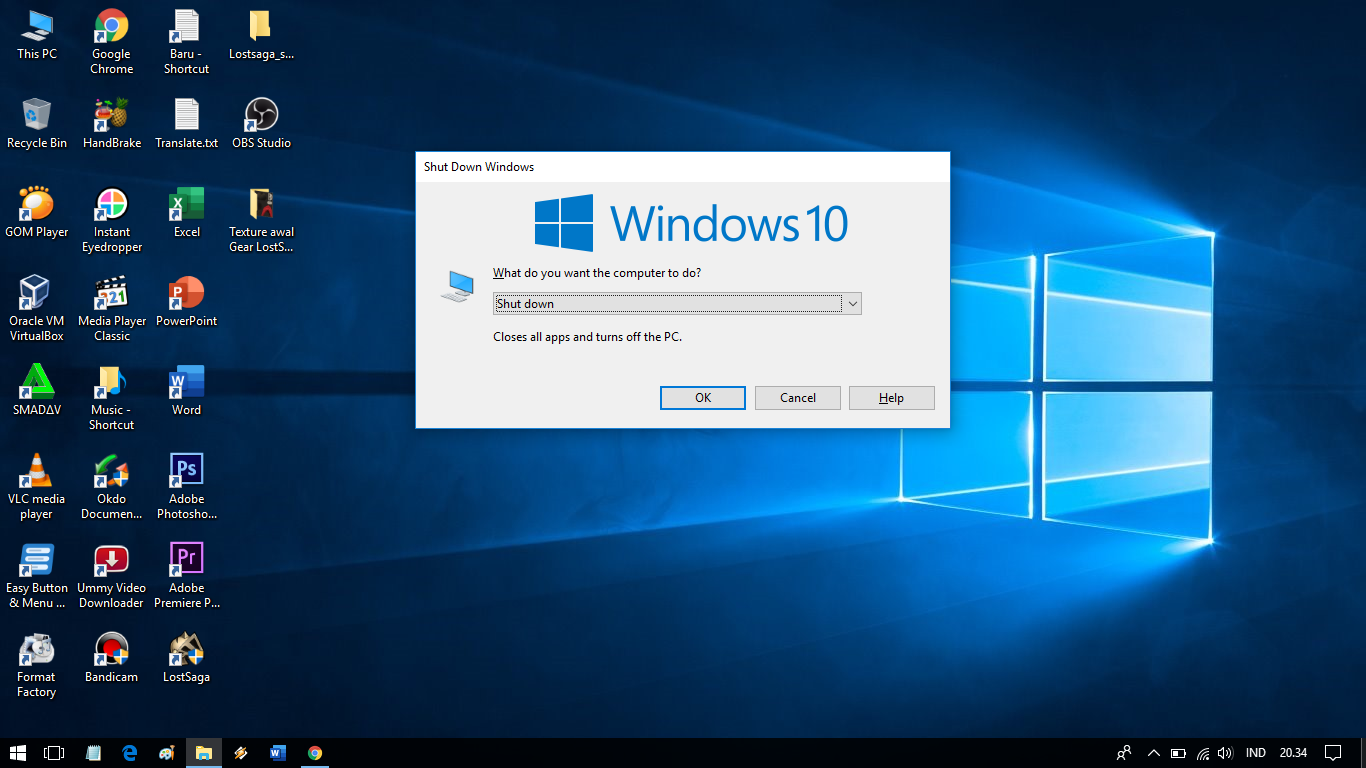The width and height of the screenshot is (1366, 768).
Task: Select the Google Chrome desktop shortcut
Action: coord(111,42)
